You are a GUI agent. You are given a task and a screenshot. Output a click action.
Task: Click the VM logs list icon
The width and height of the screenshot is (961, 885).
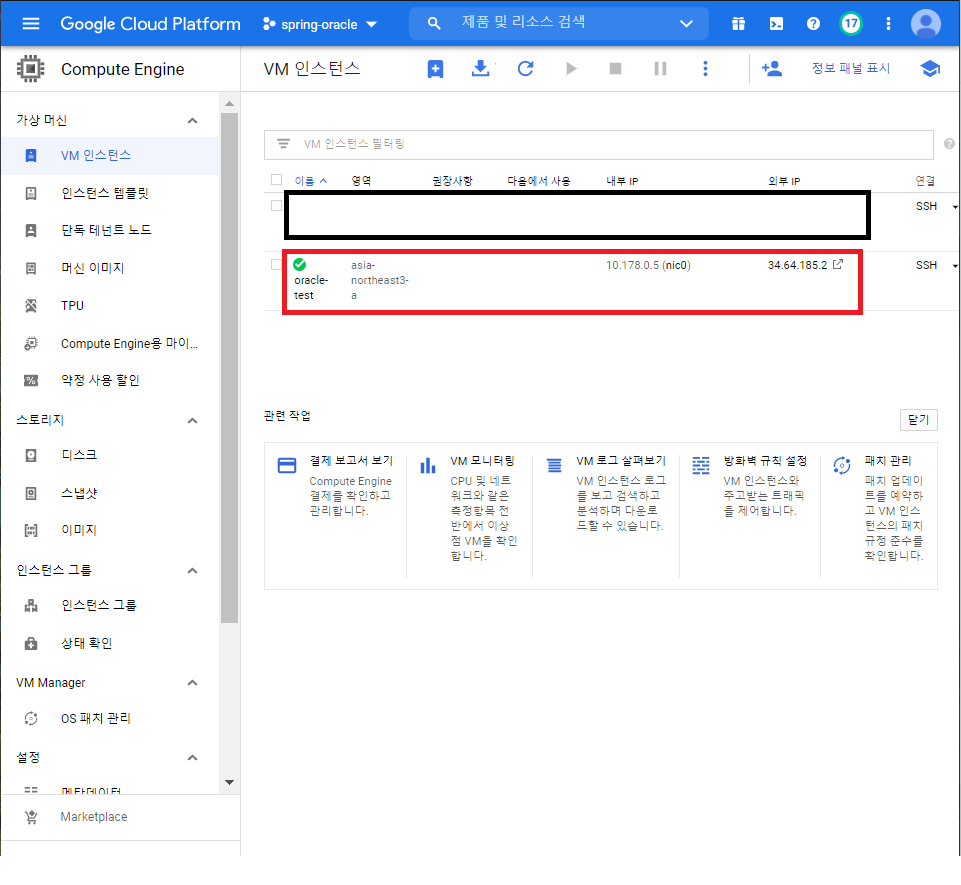554,466
